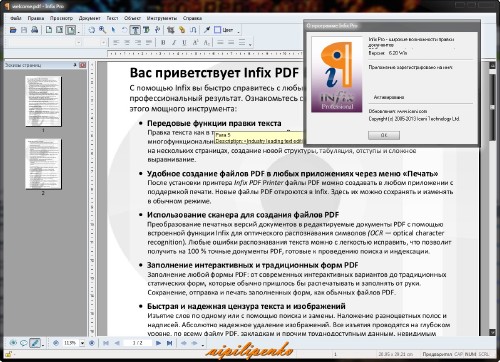
Task: Open the Документ menu
Action: click(x=89, y=18)
